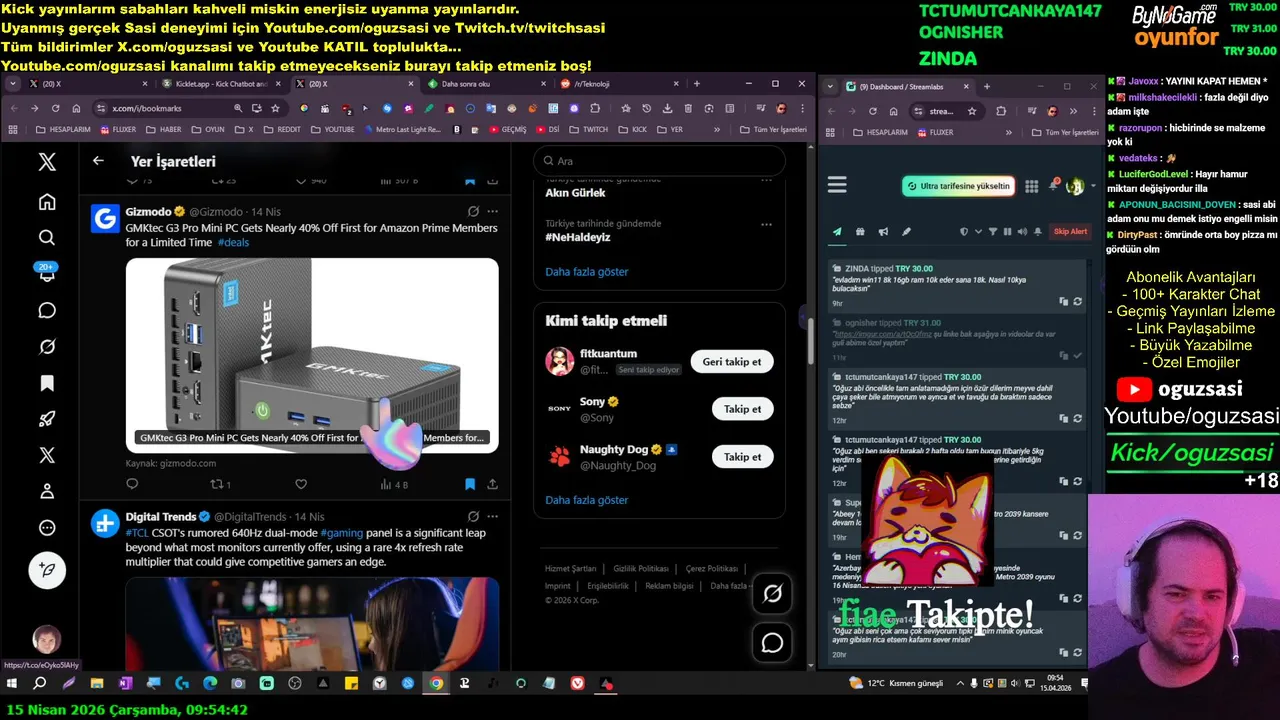Click Ultra tarifesine yükseltin button
The width and height of the screenshot is (1280, 720).
[x=958, y=186]
